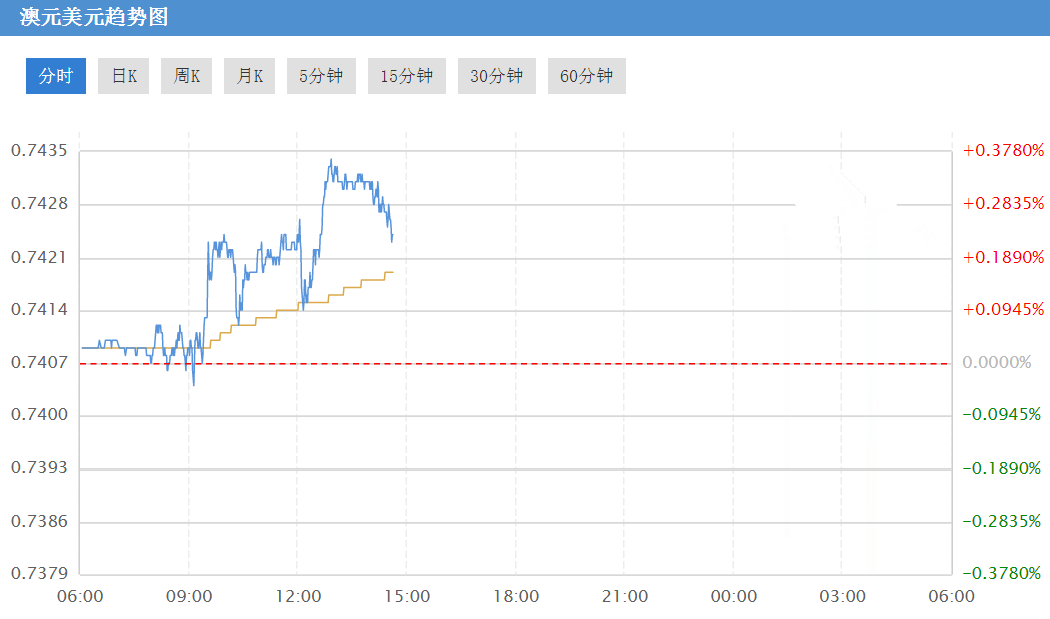This screenshot has height=619, width=1050.
Task: Select the 分时 tab
Action: click(56, 76)
